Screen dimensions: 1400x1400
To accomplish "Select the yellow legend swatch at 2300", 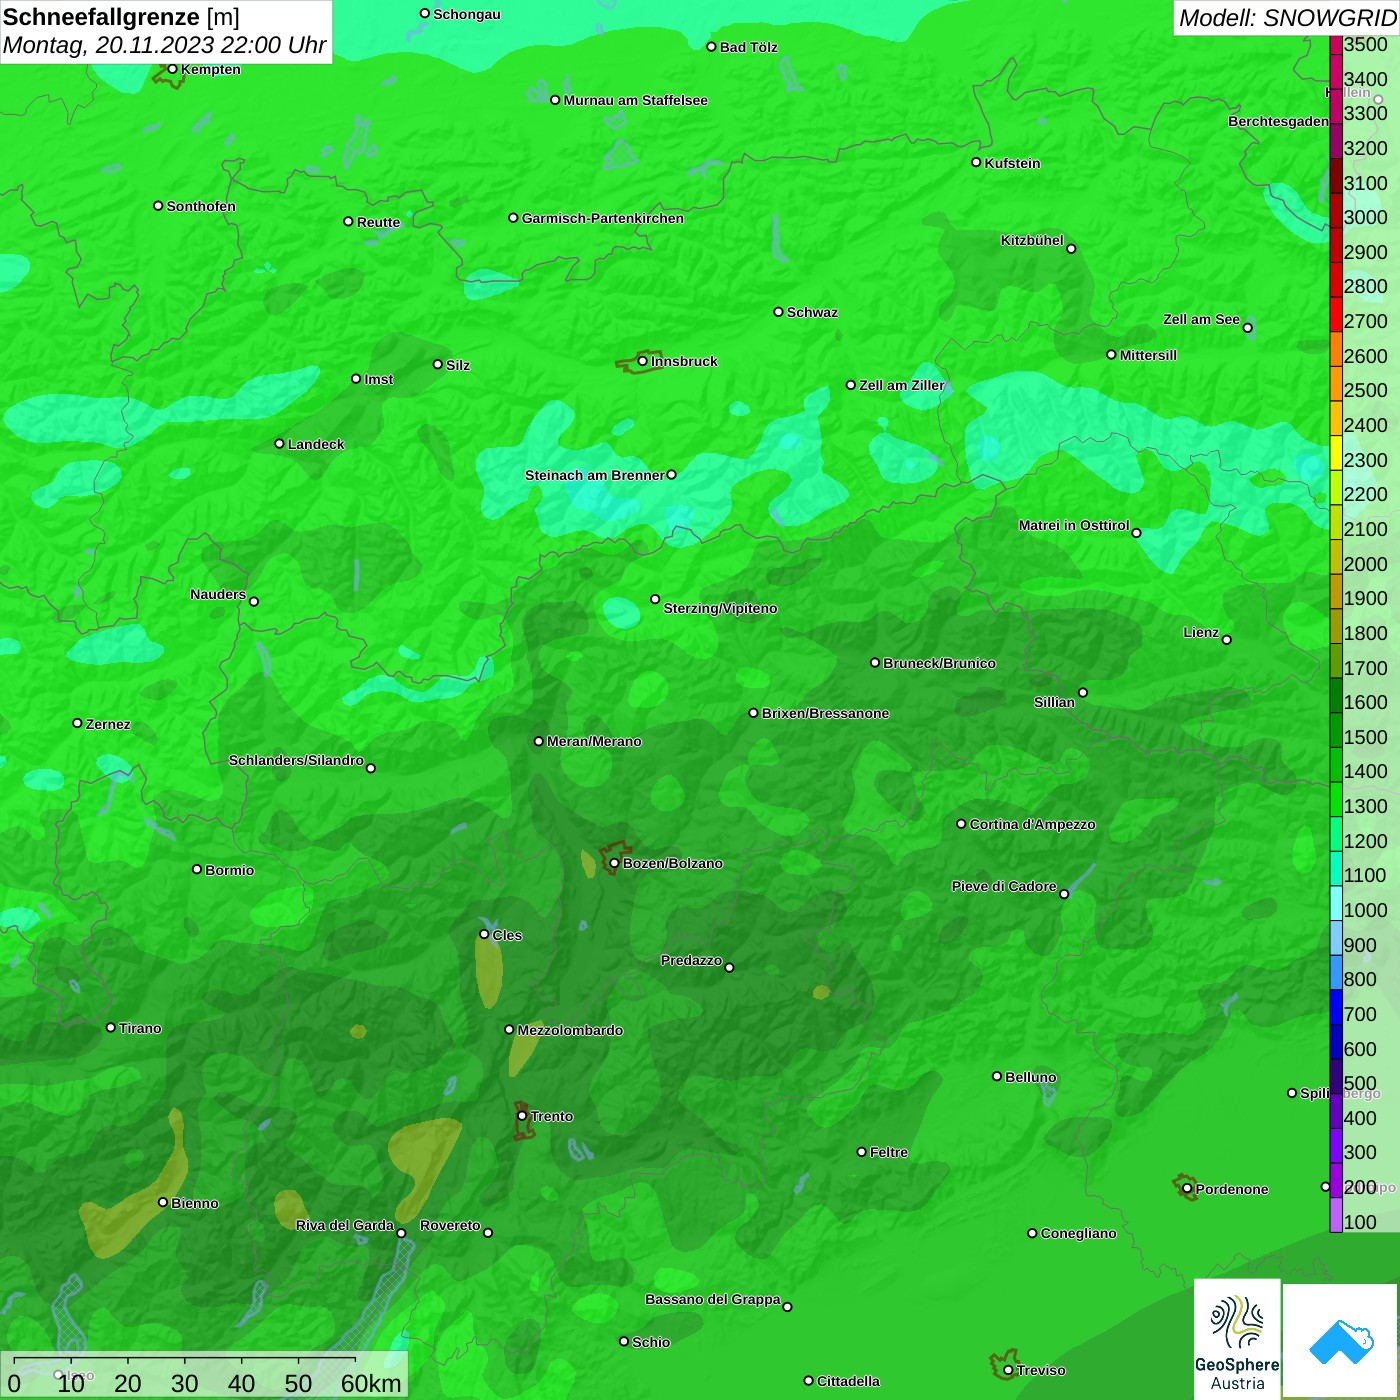I will (1336, 452).
